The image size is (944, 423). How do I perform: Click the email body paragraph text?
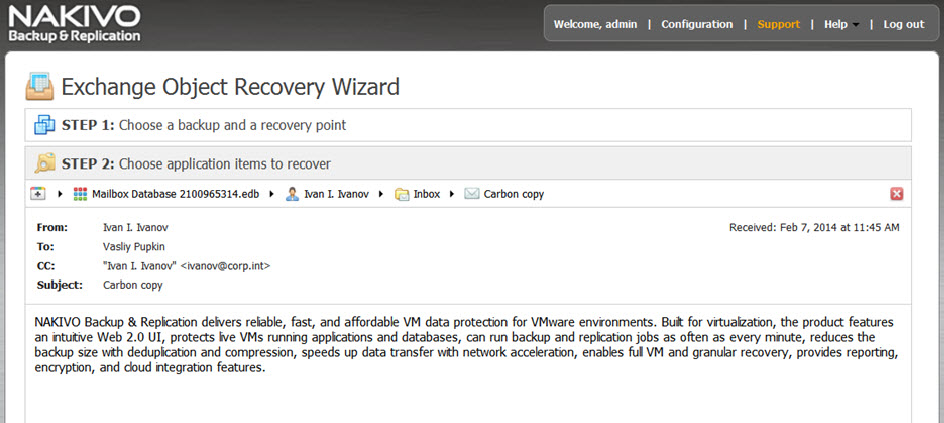(467, 345)
